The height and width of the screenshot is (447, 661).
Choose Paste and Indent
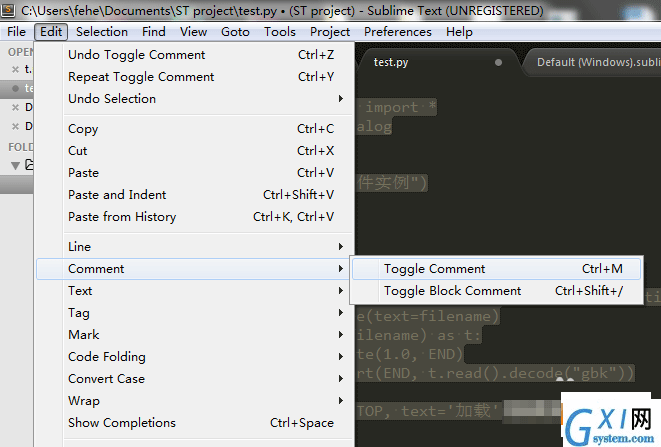[x=194, y=194]
